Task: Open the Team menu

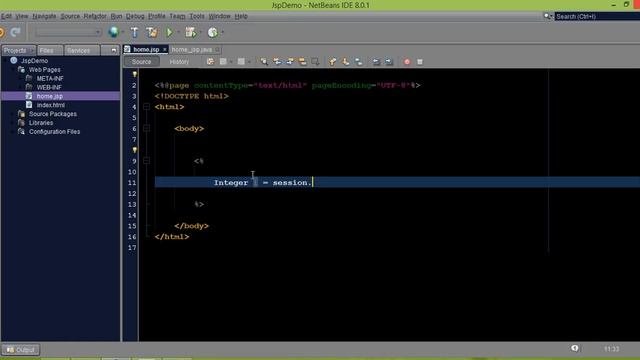Action: point(177,16)
